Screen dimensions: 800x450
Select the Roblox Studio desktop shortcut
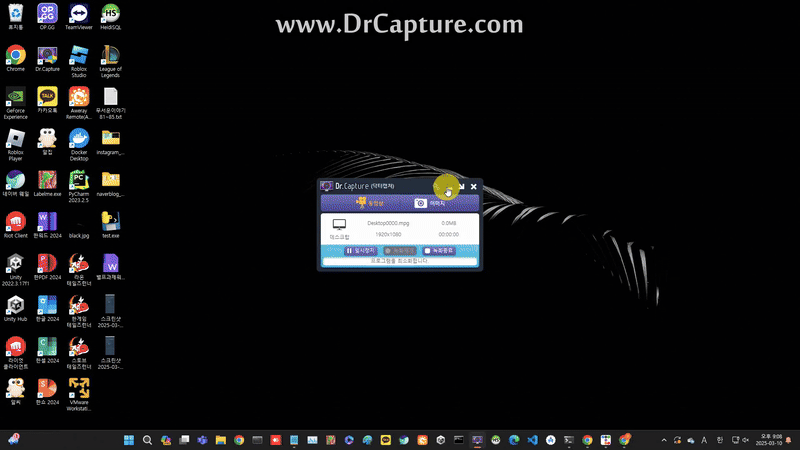tap(79, 61)
